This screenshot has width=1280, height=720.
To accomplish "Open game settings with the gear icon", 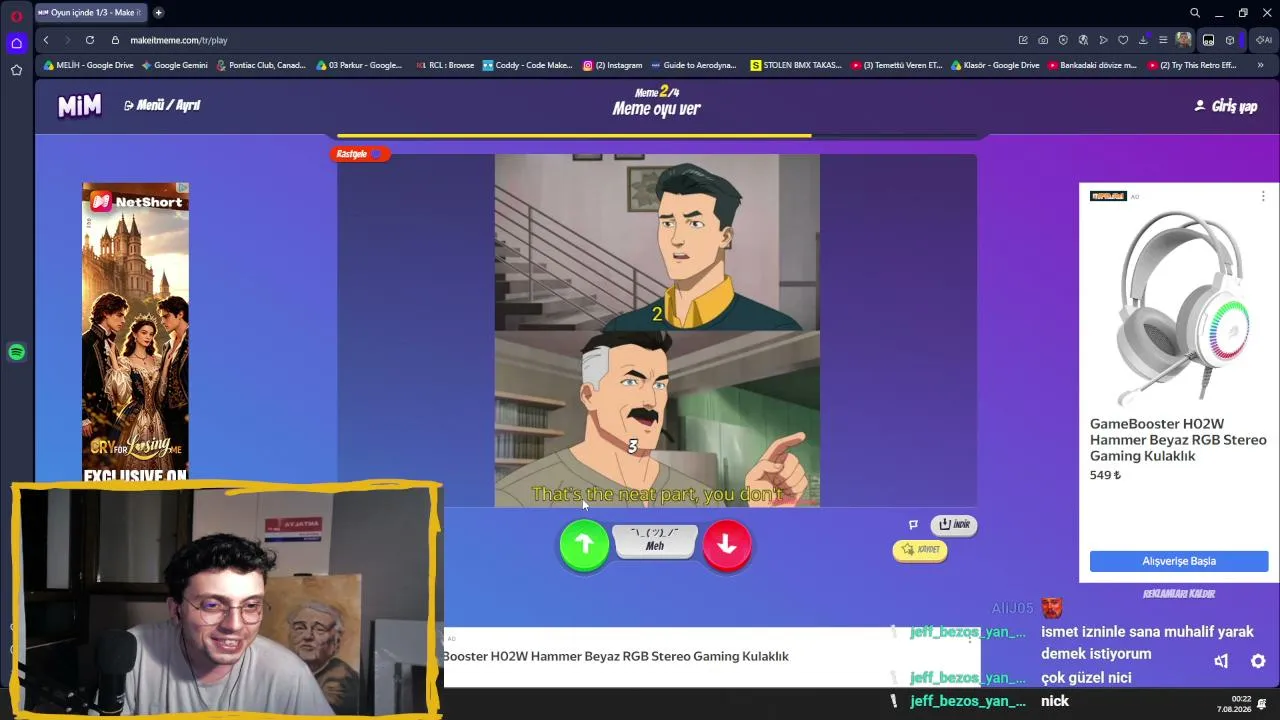I will [x=1258, y=661].
